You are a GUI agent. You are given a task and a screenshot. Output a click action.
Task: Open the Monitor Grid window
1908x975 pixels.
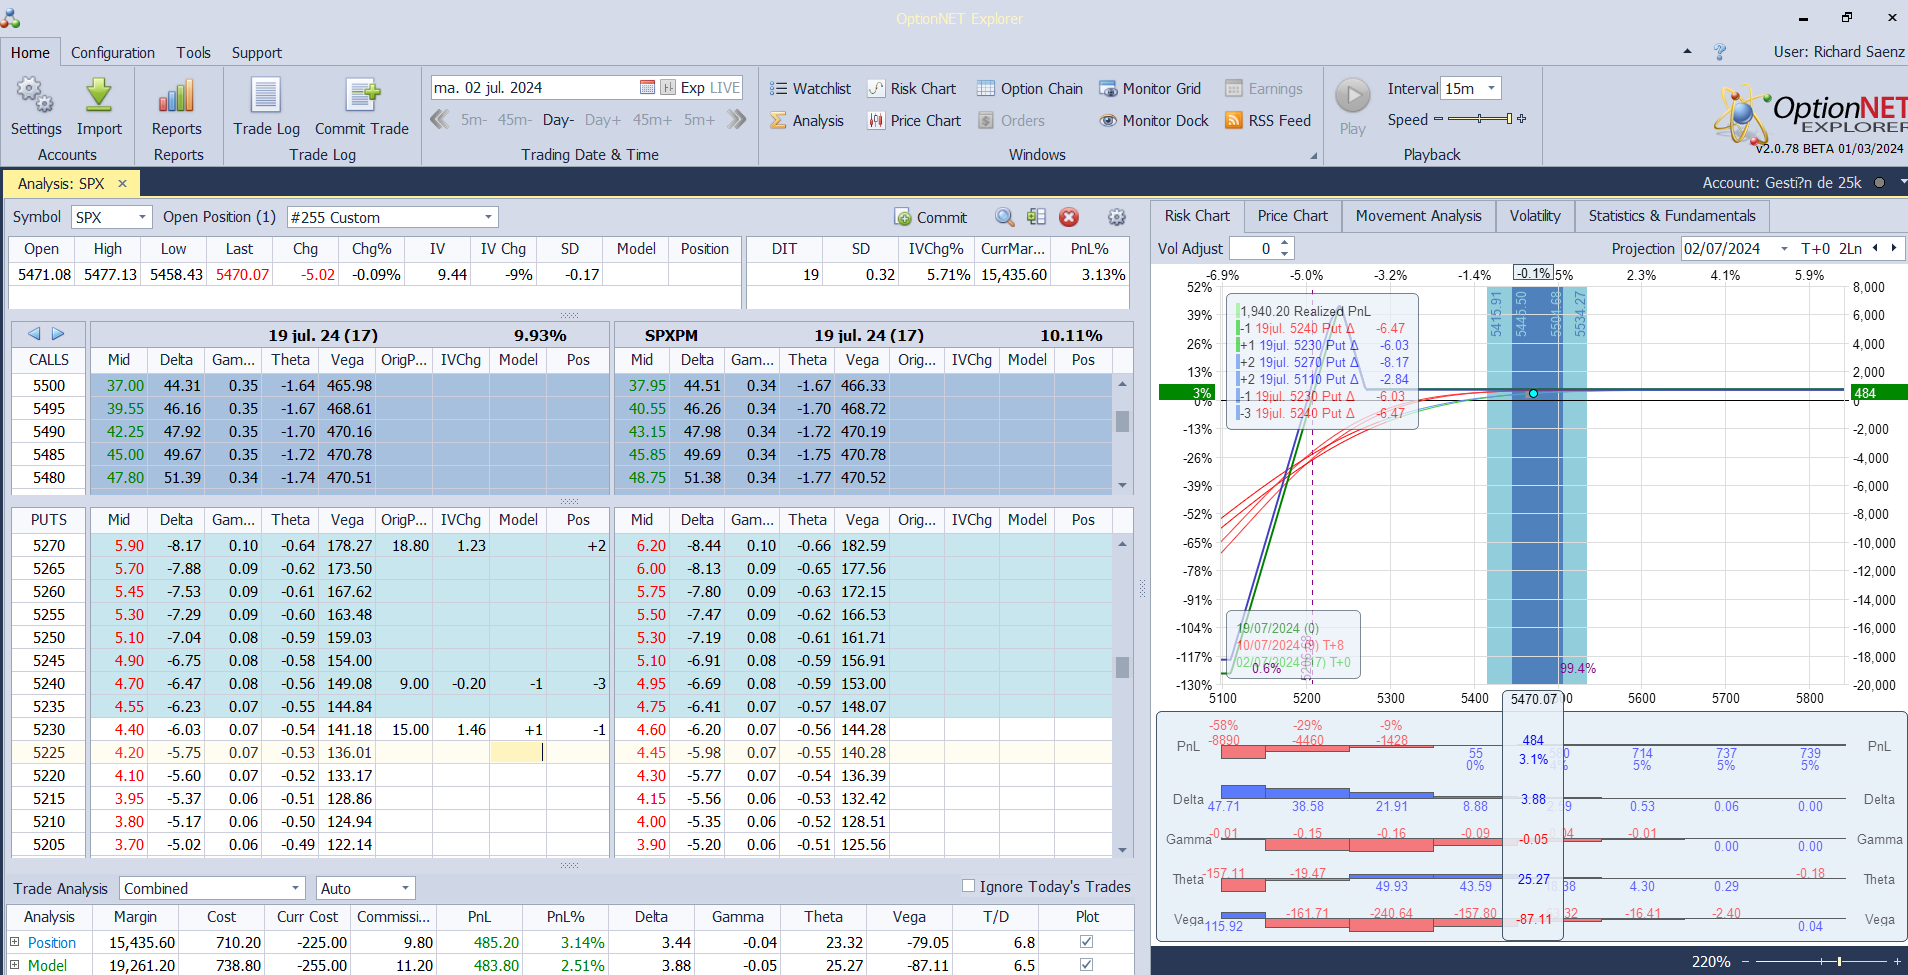click(x=1150, y=89)
